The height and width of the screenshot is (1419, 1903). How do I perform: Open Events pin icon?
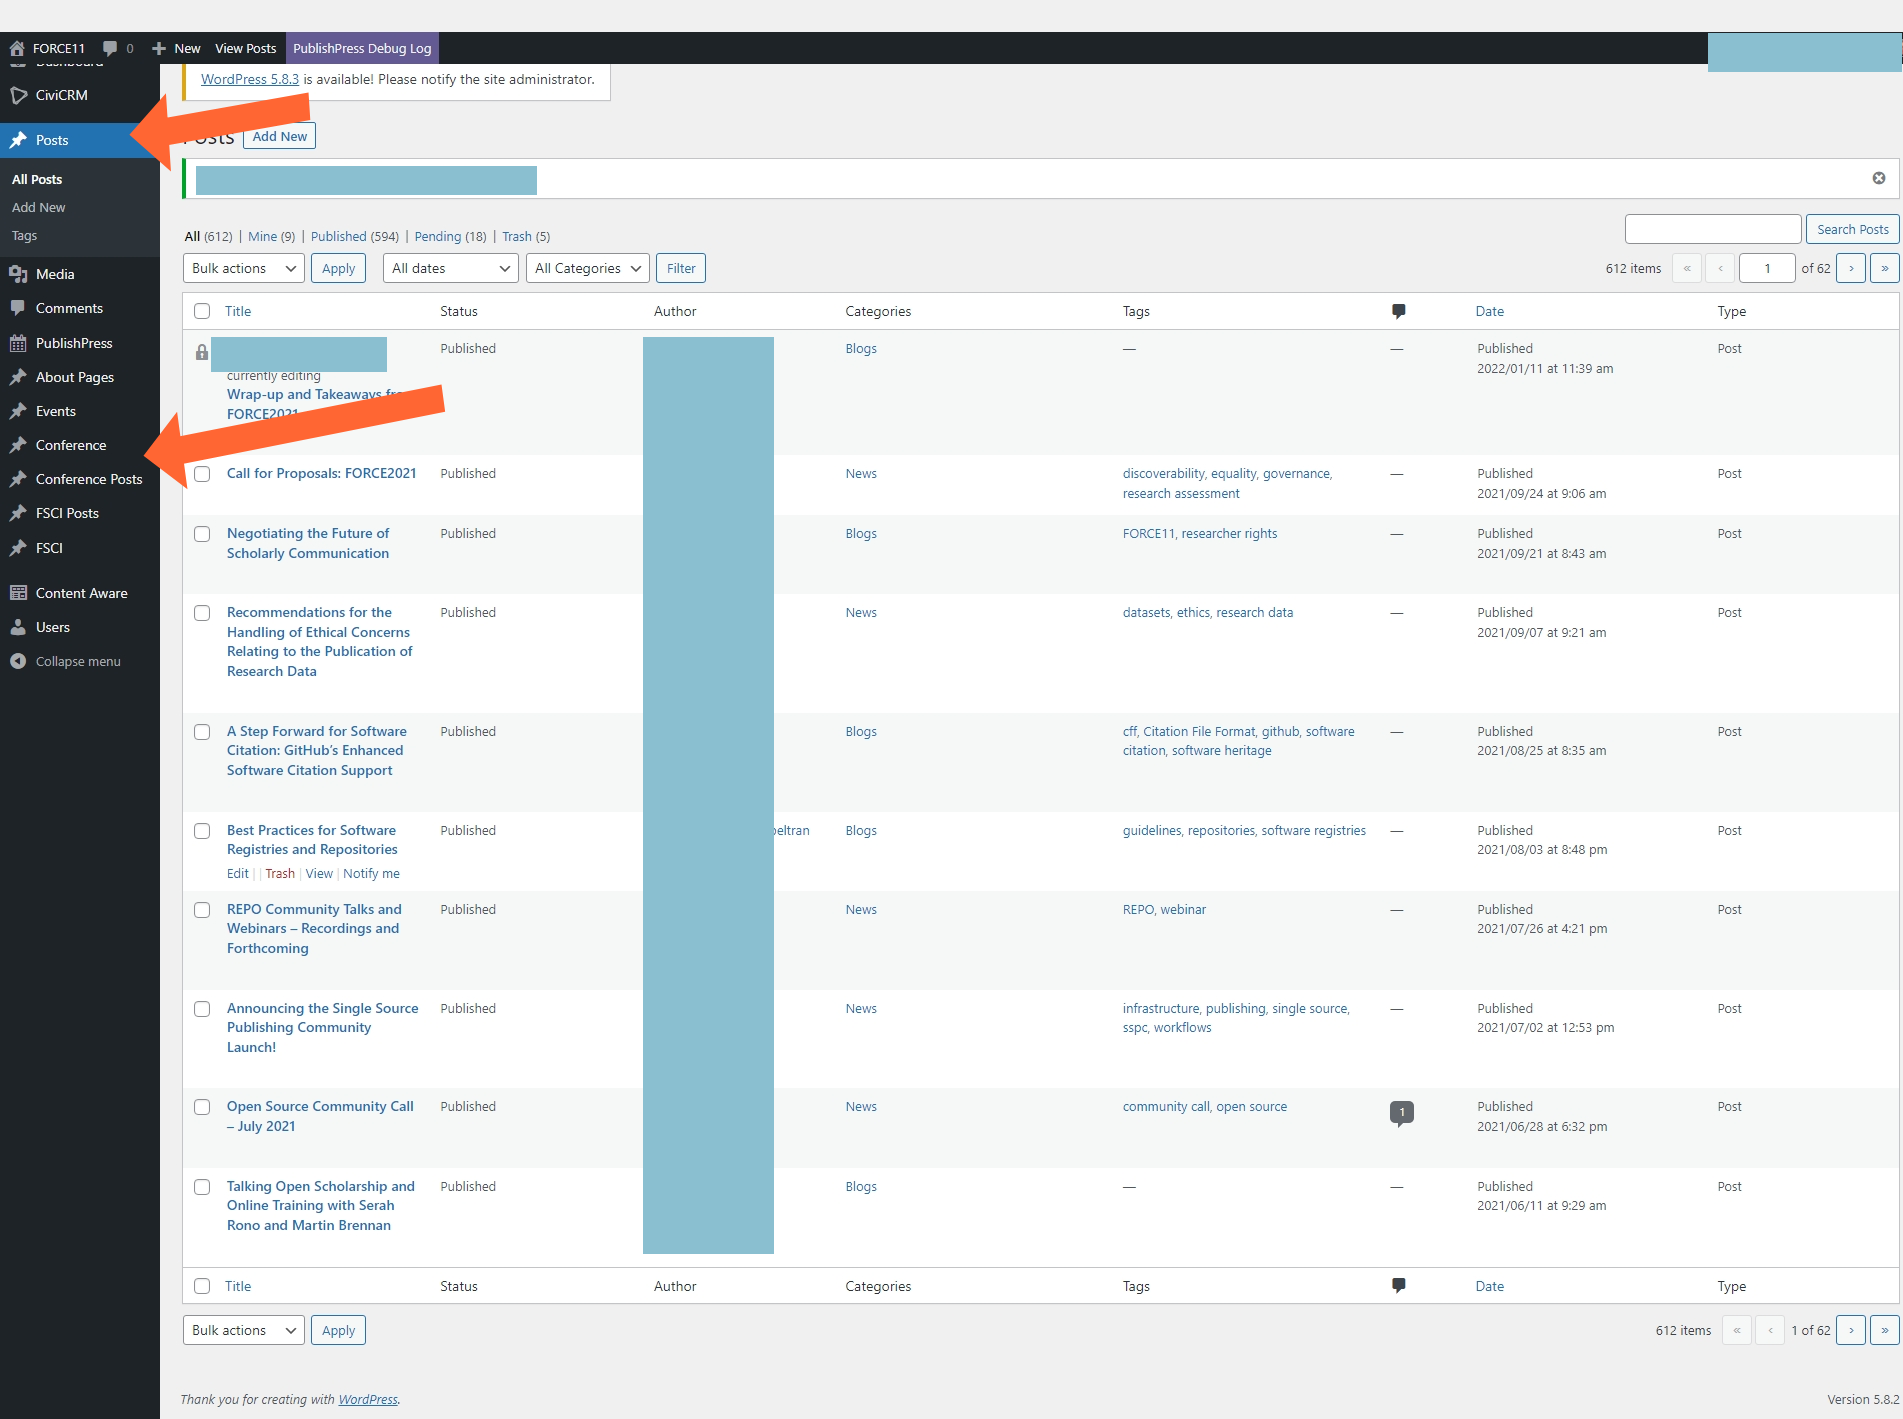click(x=18, y=411)
